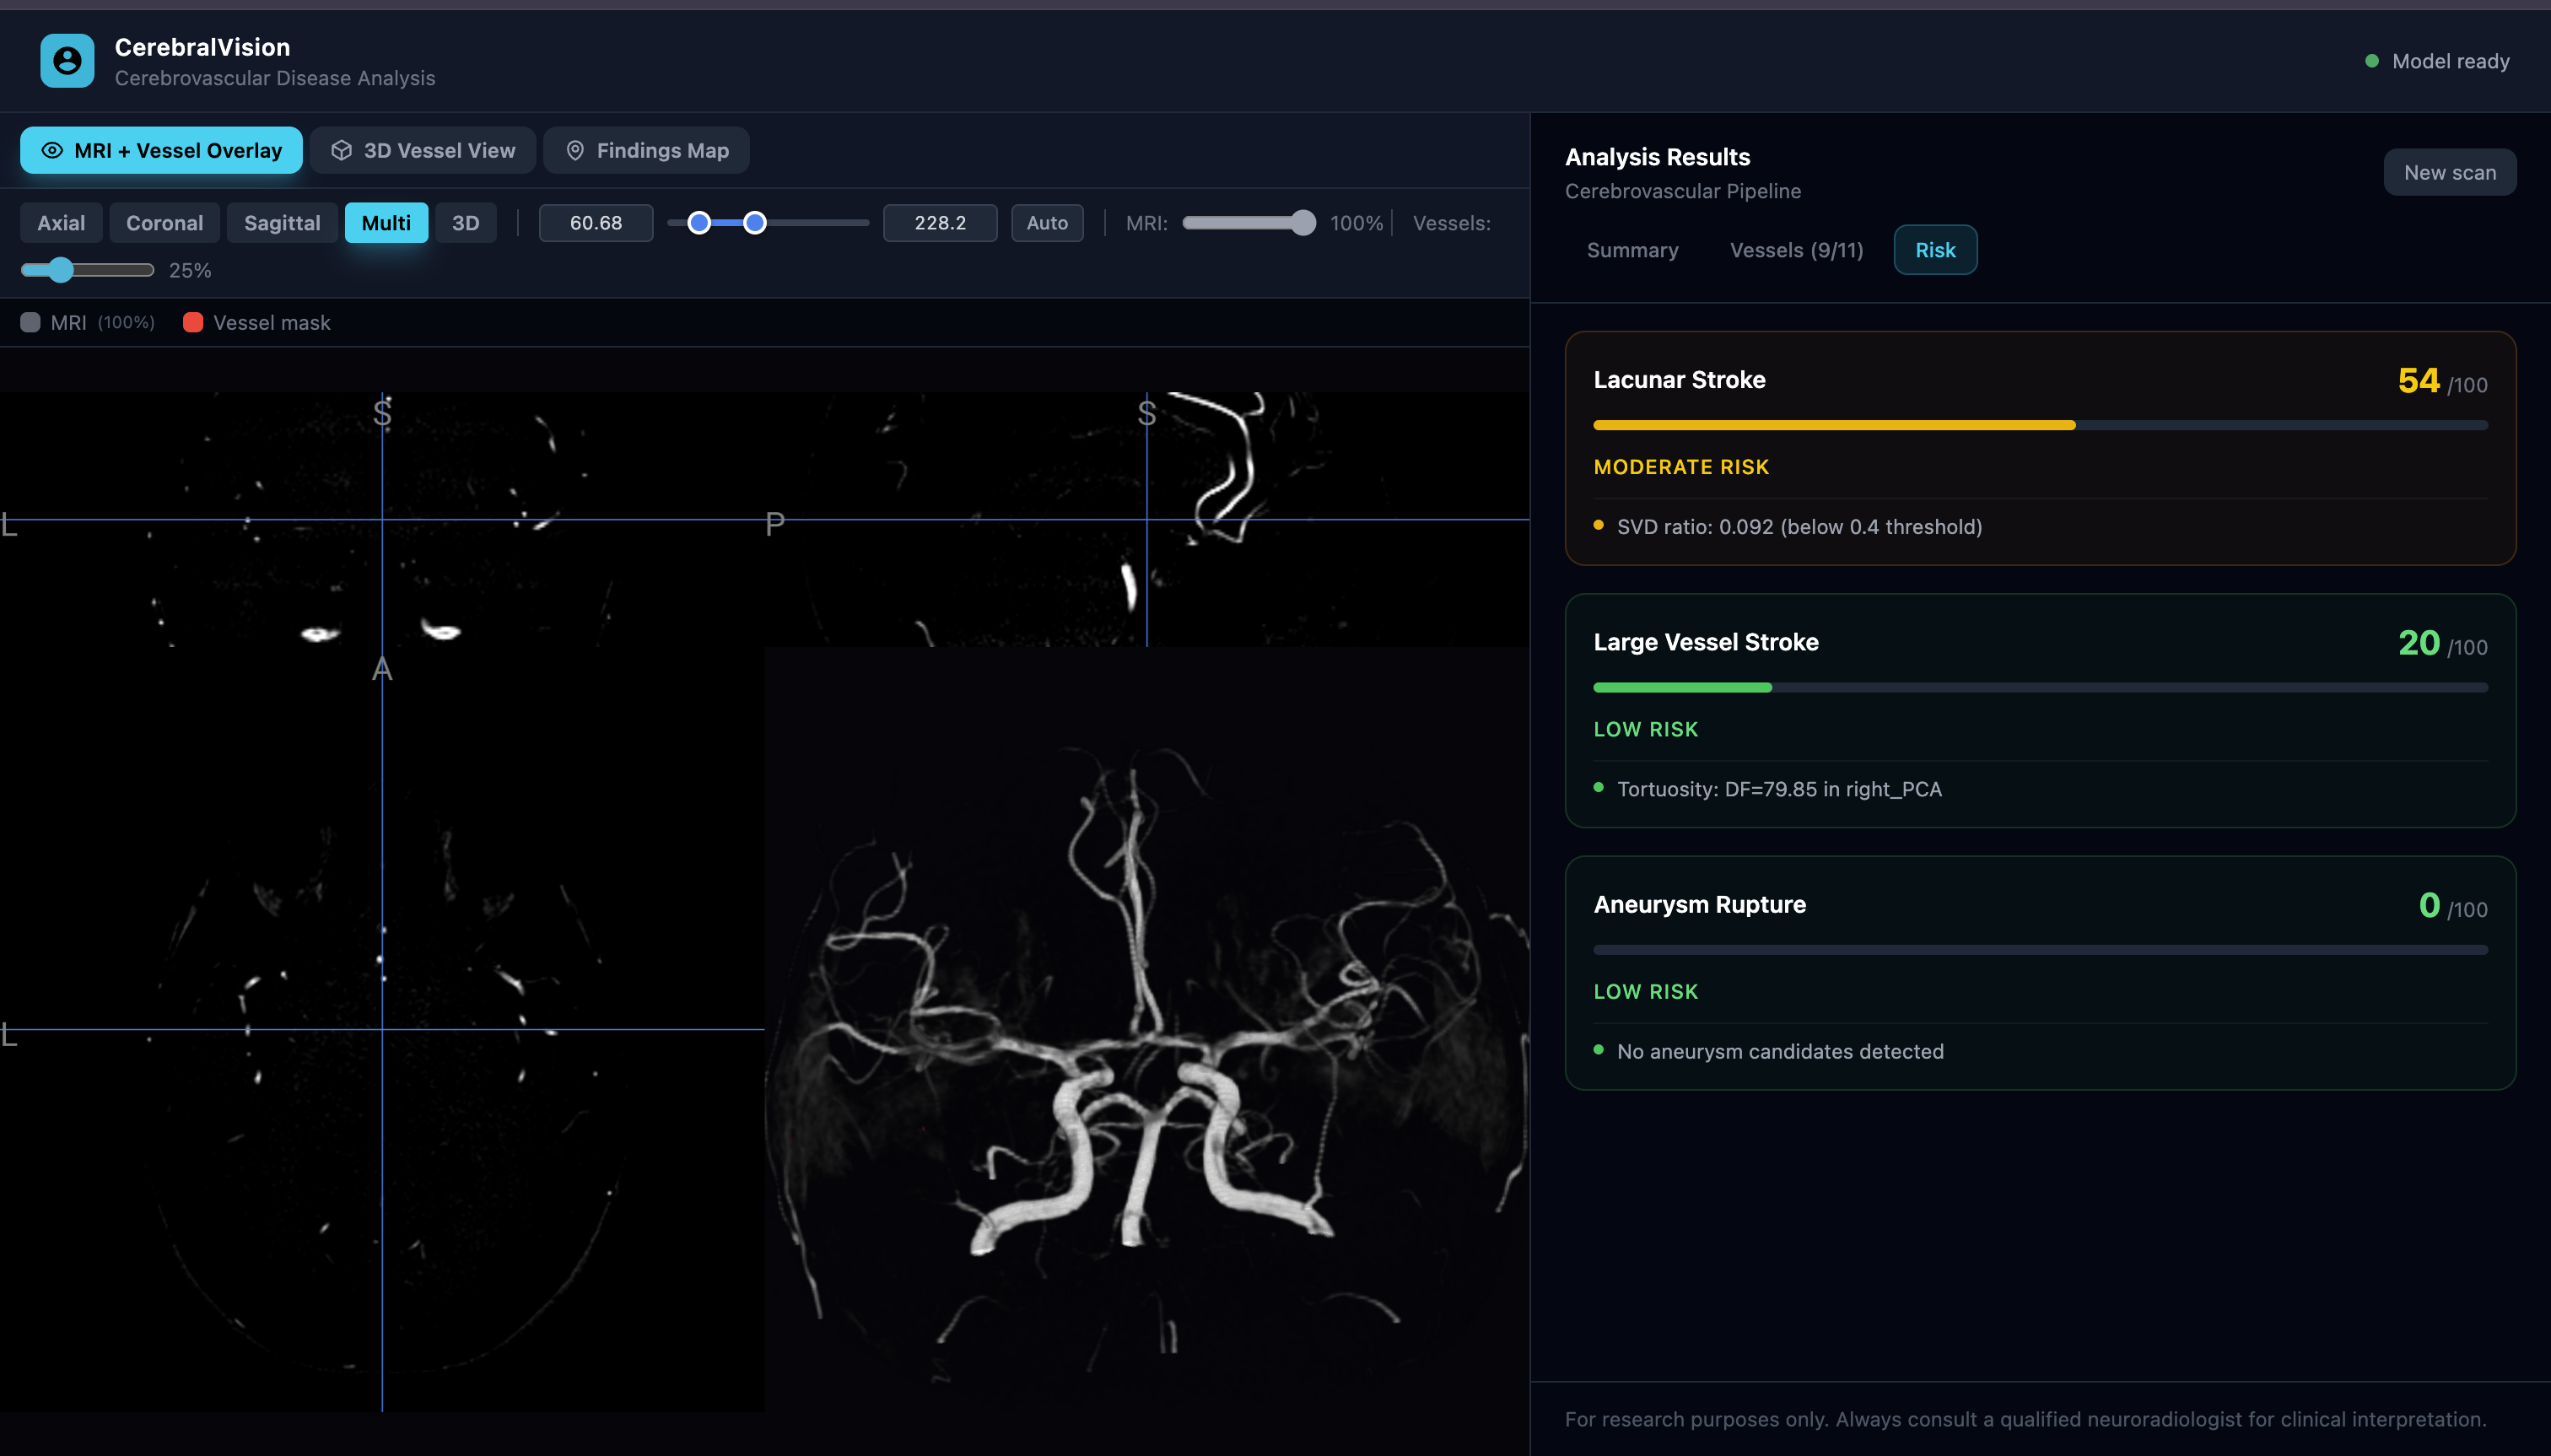Click the window minimum field showing 60.68
Image resolution: width=2551 pixels, height=1456 pixels.
click(x=596, y=222)
